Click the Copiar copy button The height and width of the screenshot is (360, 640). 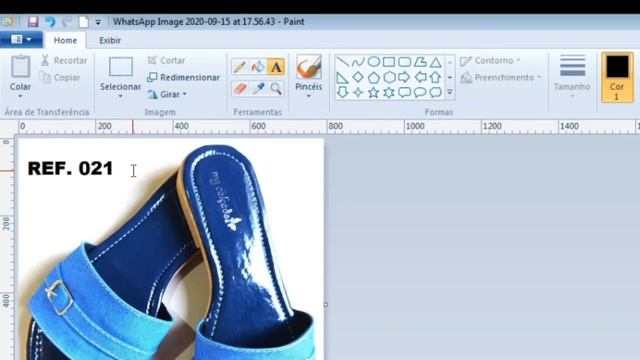60,78
